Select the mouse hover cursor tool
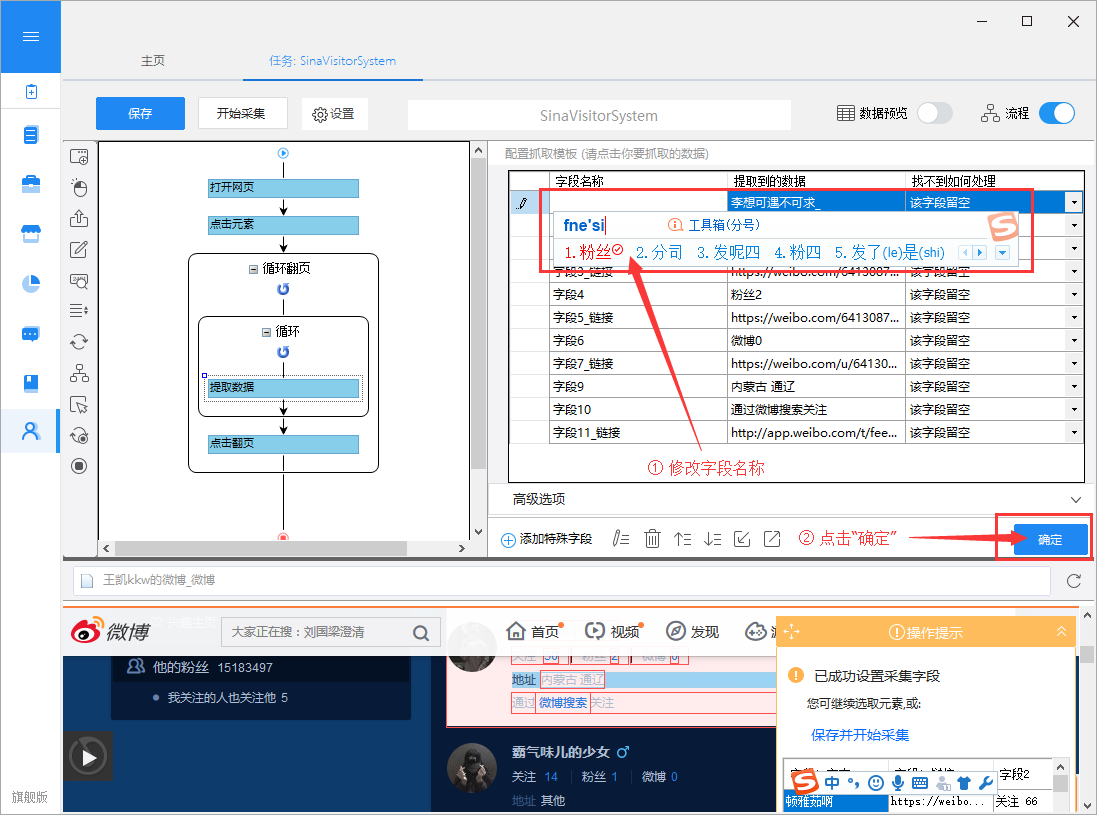1097x815 pixels. 79,404
